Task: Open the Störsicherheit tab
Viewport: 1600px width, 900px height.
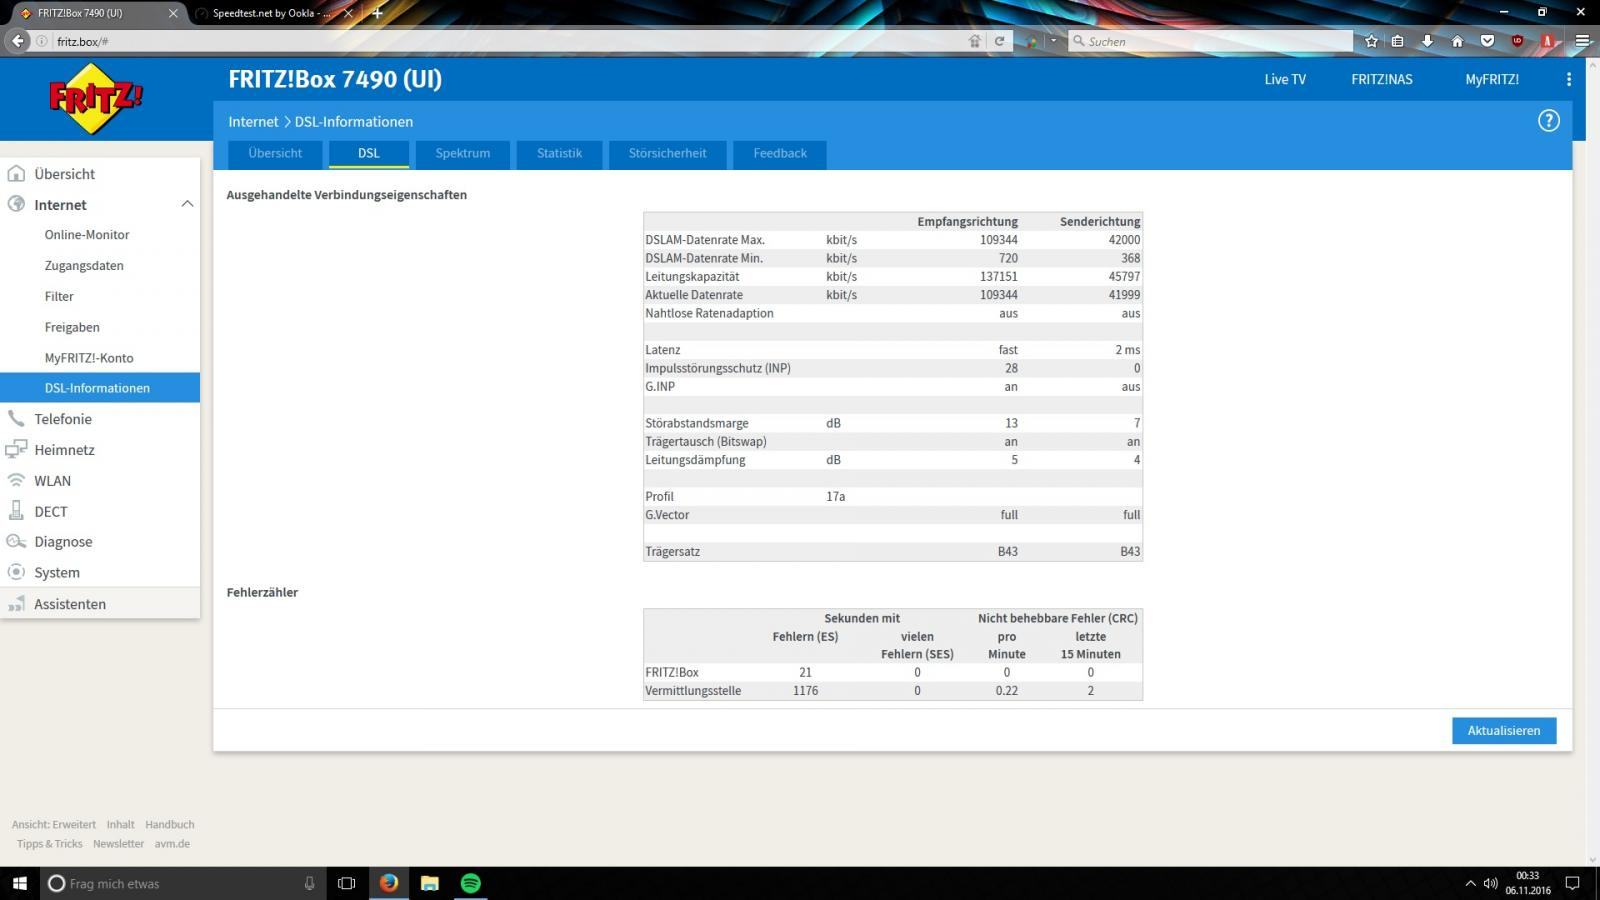Action: [x=667, y=154]
